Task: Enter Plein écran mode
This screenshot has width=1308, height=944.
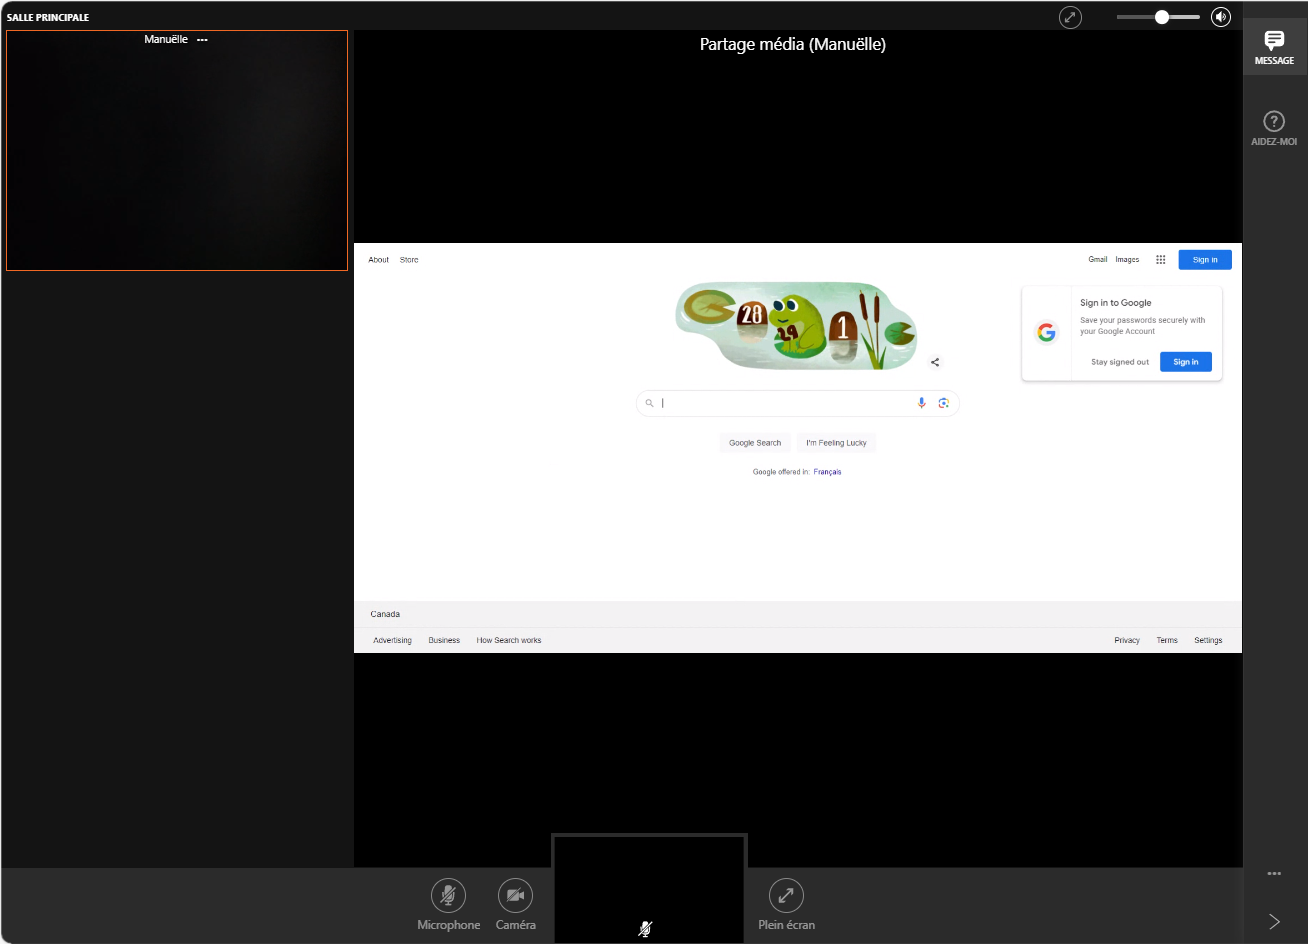Action: pos(786,895)
